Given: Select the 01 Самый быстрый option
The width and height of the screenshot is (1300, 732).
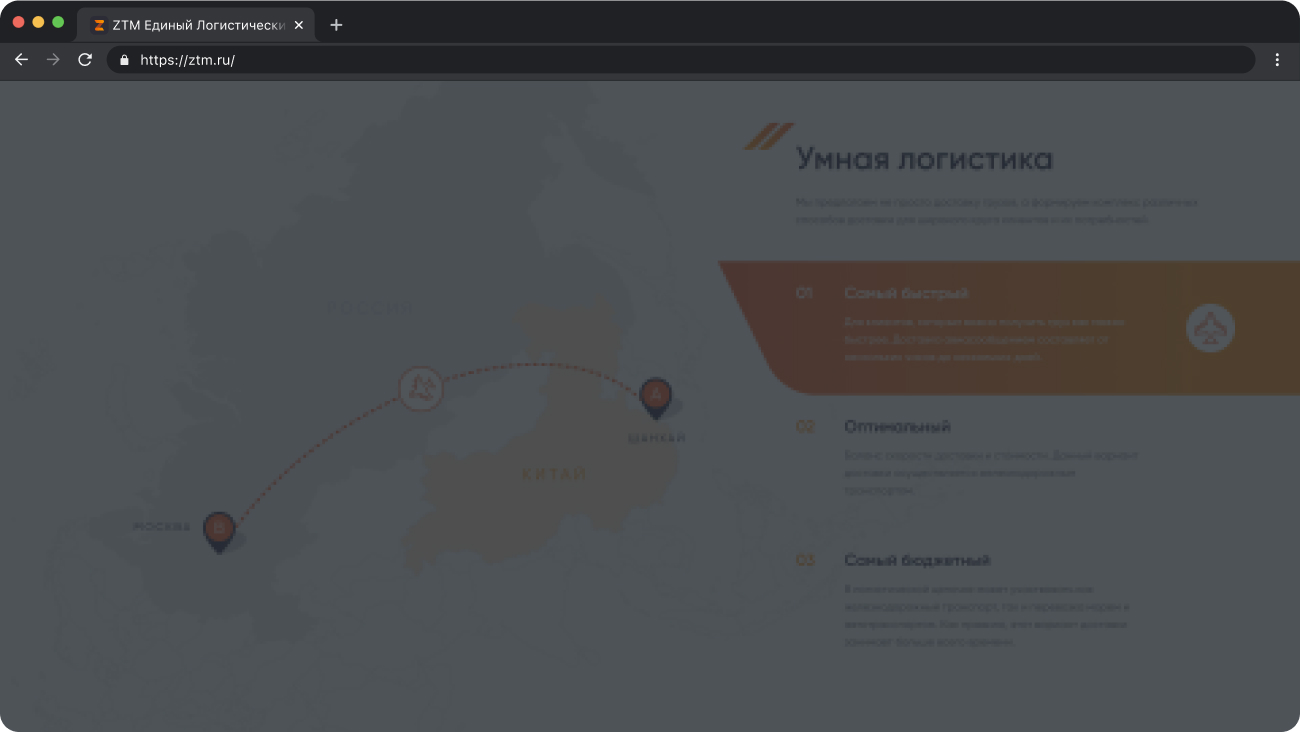Looking at the screenshot, I should click(906, 294).
